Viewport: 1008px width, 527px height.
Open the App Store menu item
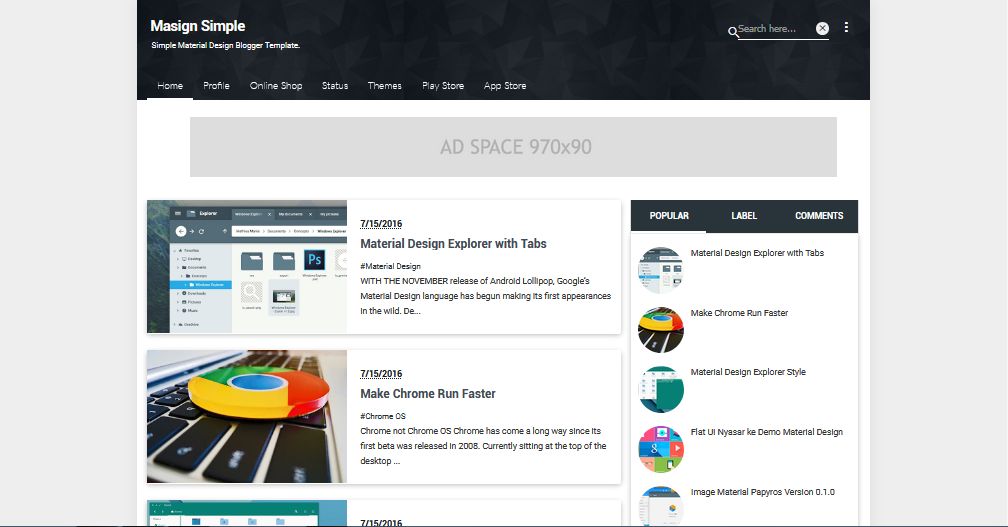pos(505,85)
